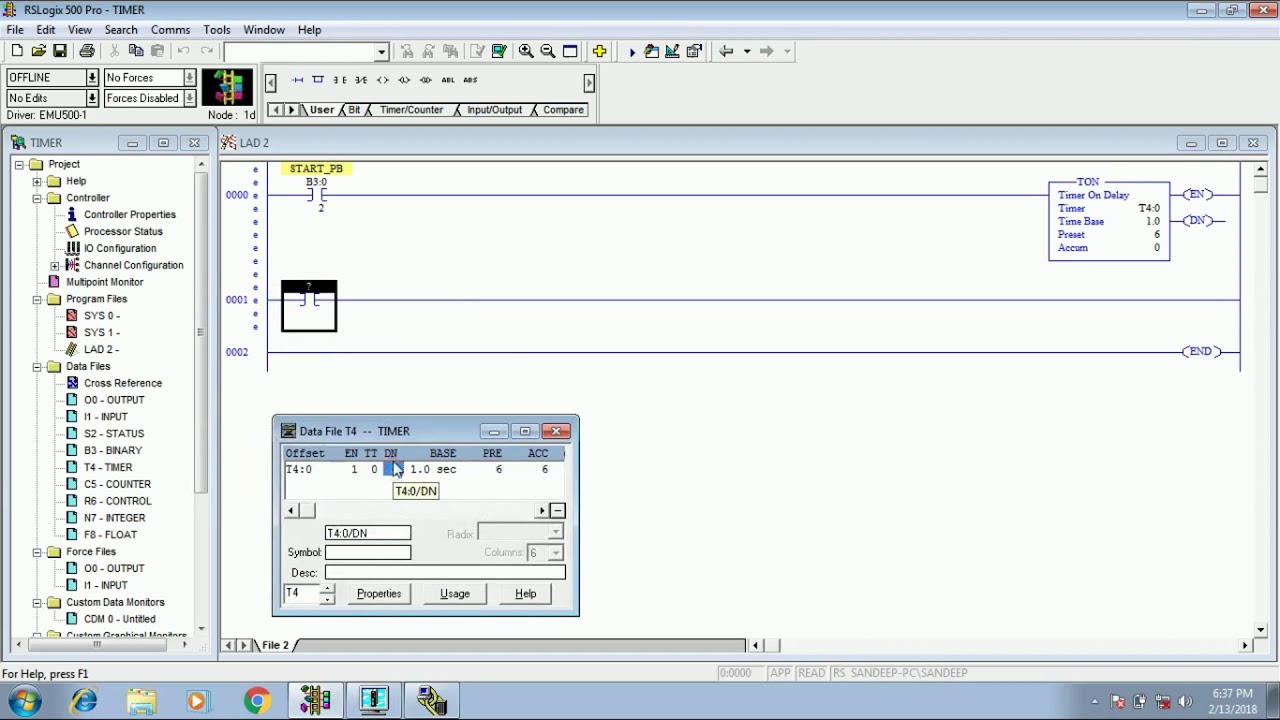Click Properties in Data File T4 window
Screen dimensions: 1280x720
click(x=379, y=594)
